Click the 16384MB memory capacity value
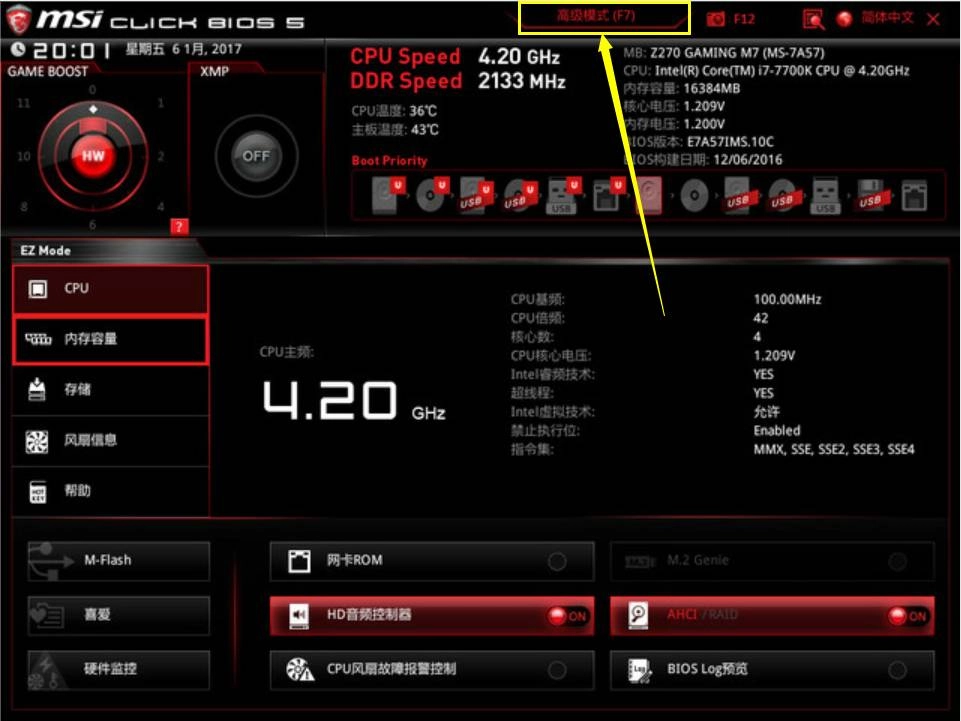Viewport: 961px width, 721px height. point(712,88)
